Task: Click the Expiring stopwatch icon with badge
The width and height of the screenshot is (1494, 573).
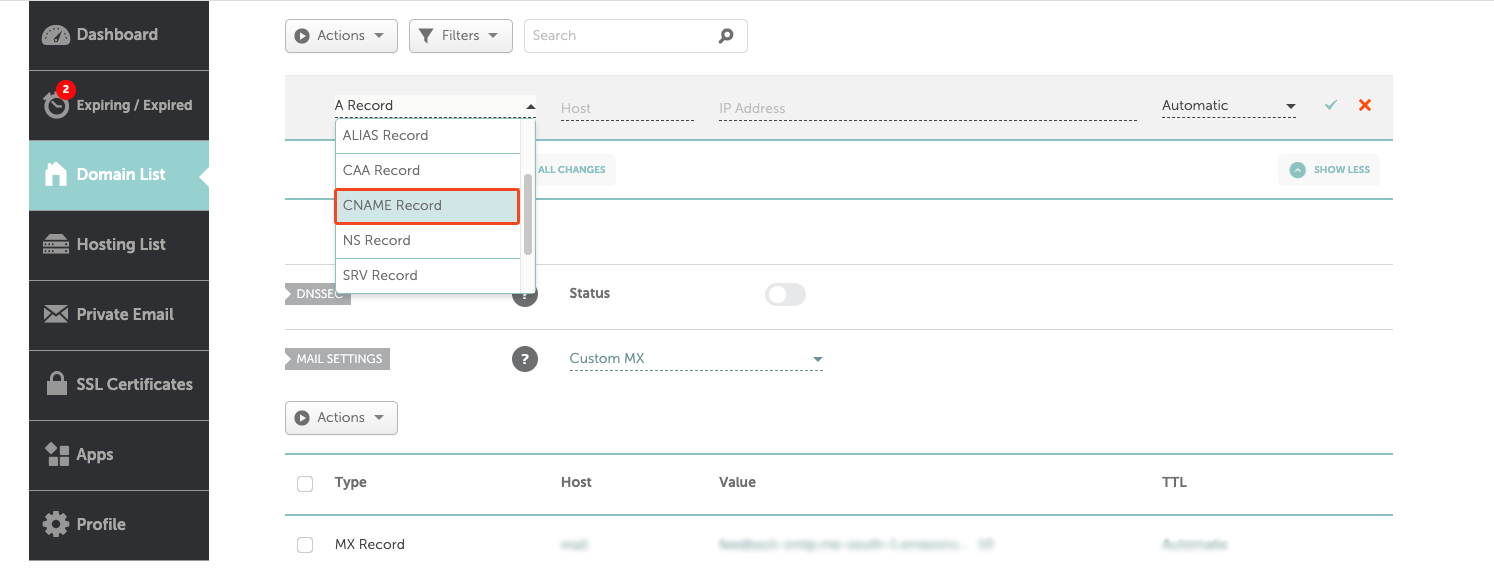Action: [x=57, y=101]
